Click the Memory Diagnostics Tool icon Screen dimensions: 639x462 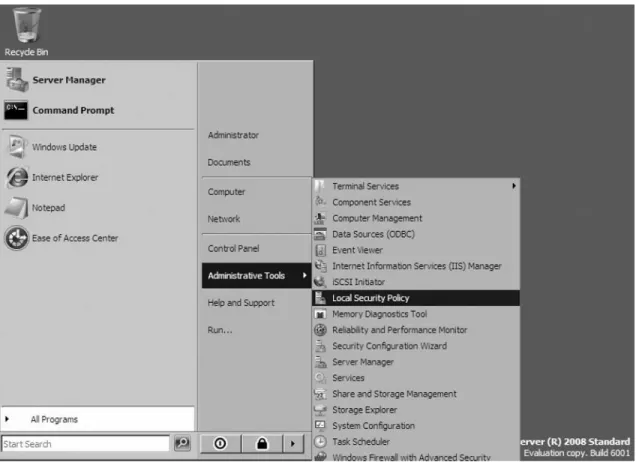(320, 314)
